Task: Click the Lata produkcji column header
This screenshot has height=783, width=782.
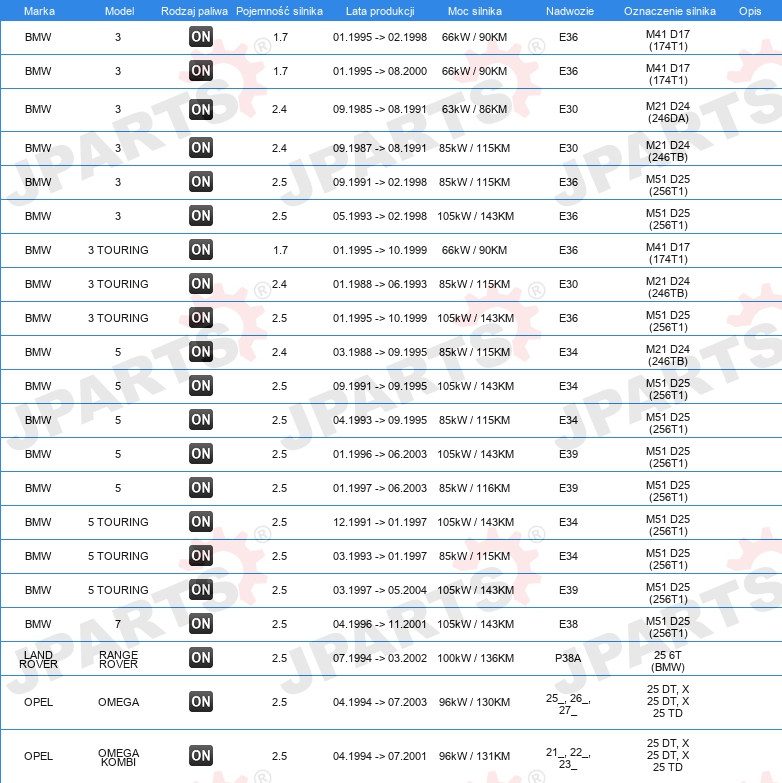Action: point(380,11)
